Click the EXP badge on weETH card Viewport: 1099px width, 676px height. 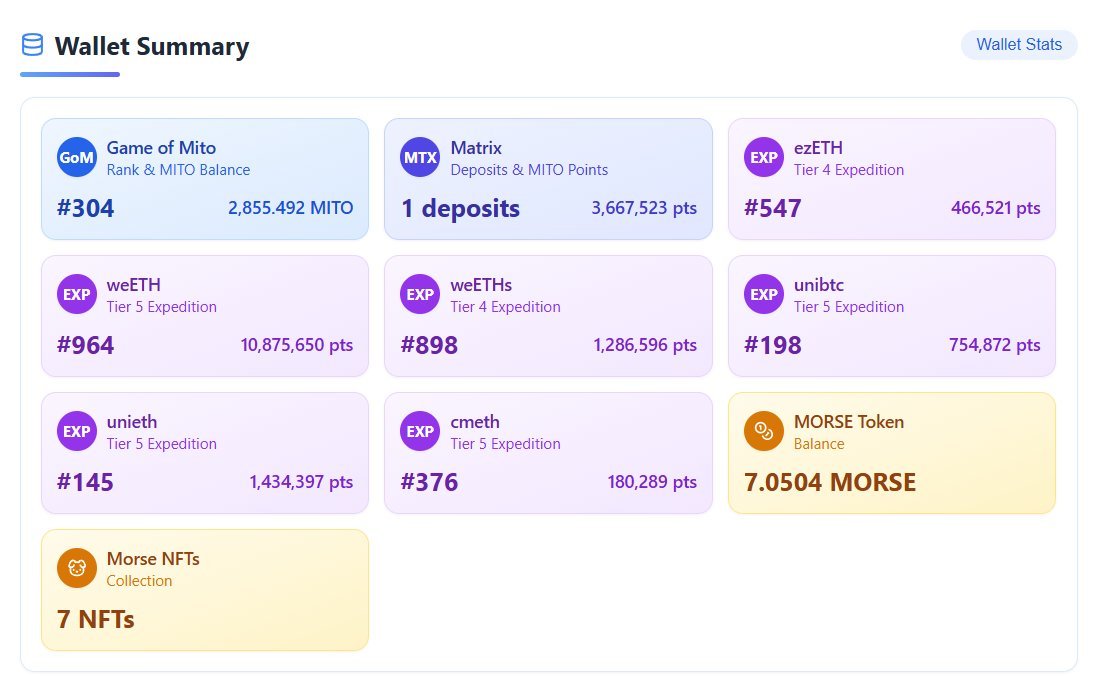[76, 294]
